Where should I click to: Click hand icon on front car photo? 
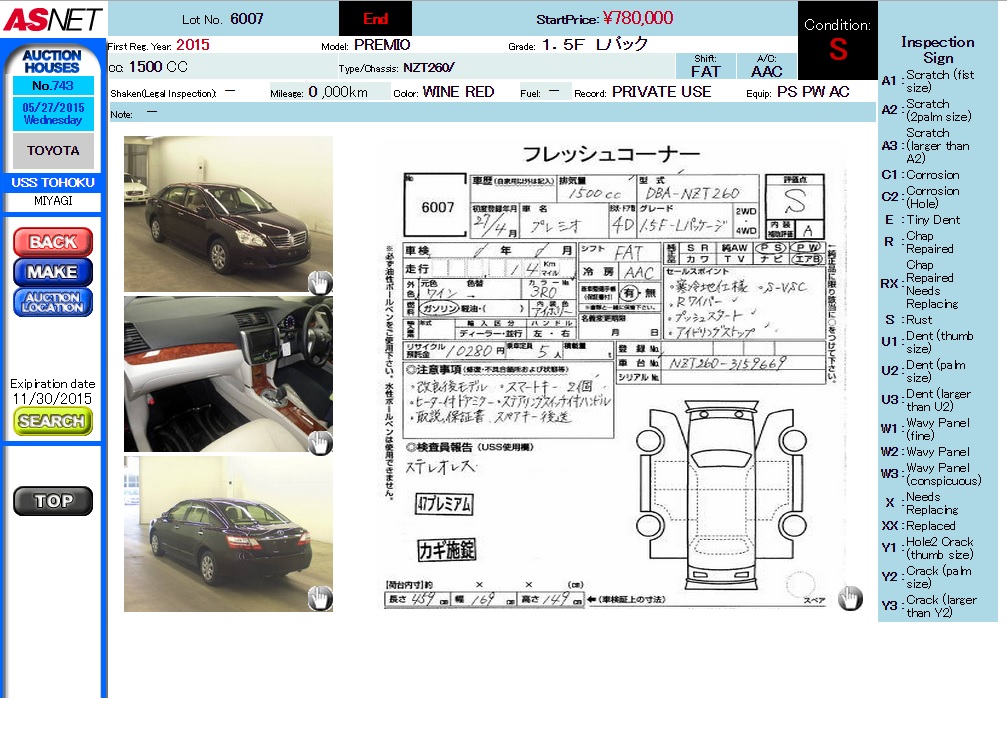coord(319,282)
